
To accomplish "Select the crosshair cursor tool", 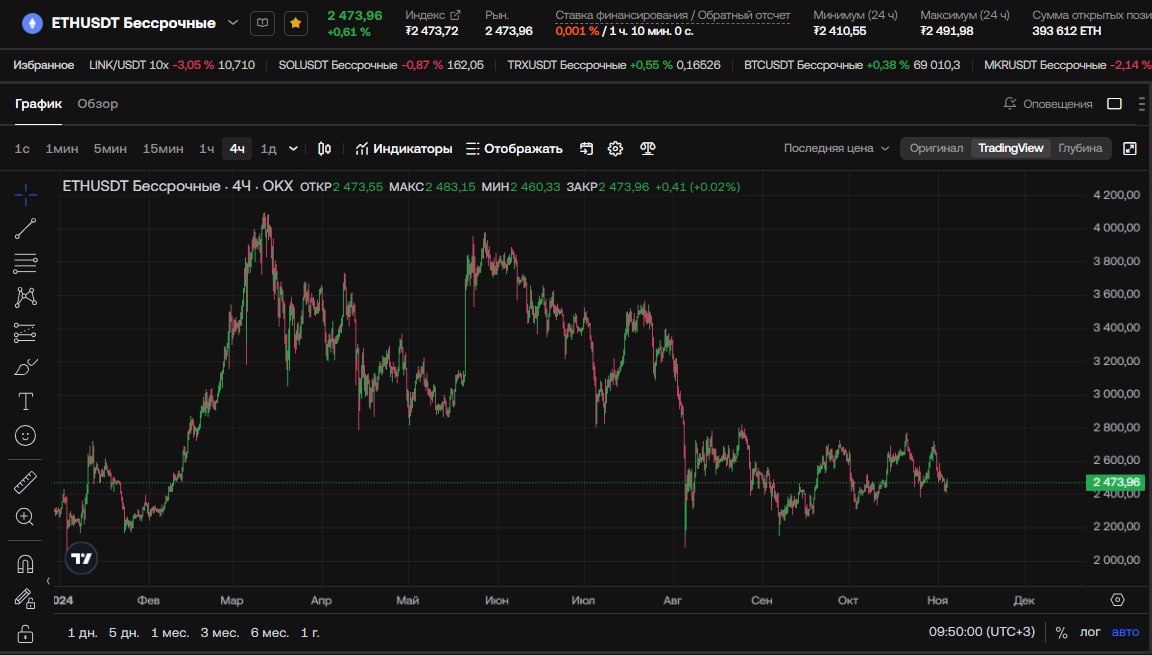I will 25,195.
